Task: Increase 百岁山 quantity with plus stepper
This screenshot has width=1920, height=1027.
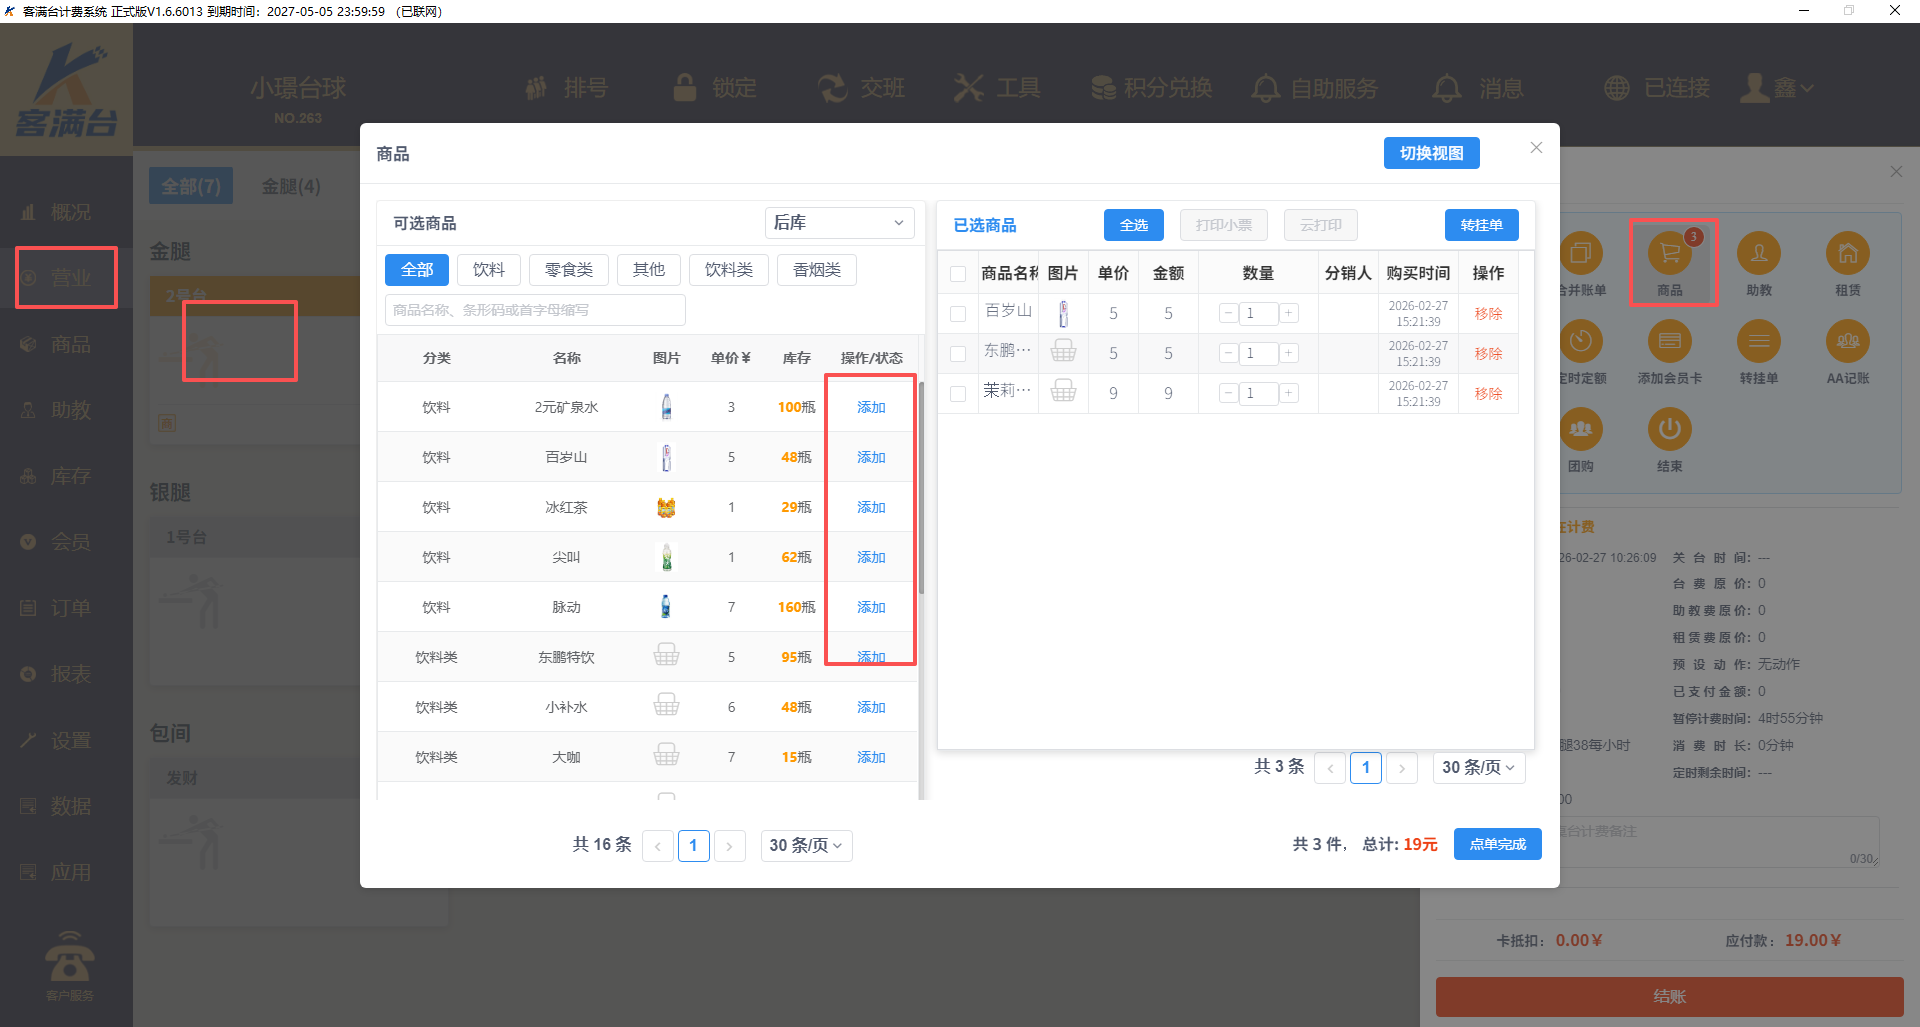Action: pyautogui.click(x=1289, y=314)
